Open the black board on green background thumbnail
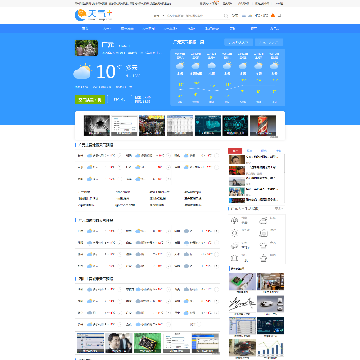 point(147,343)
